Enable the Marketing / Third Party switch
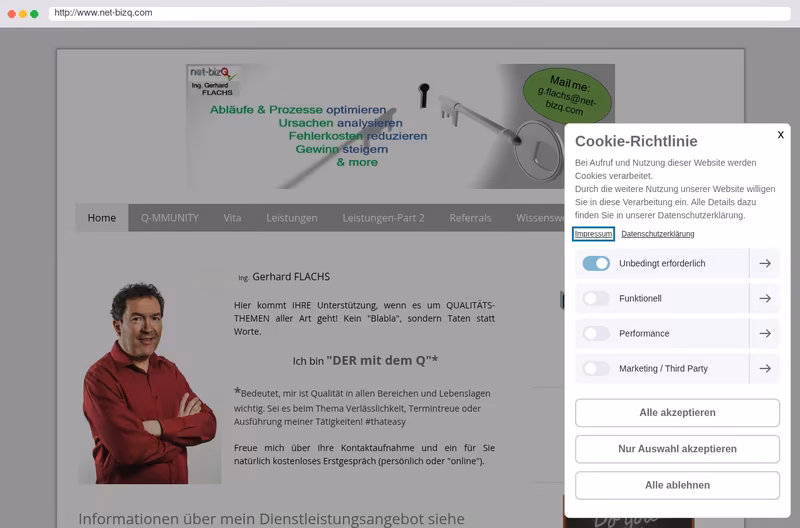 point(596,368)
